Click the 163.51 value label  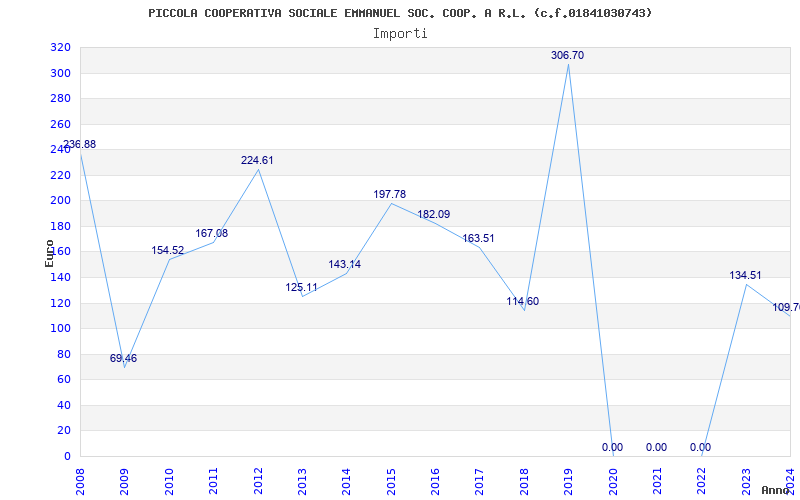478,238
